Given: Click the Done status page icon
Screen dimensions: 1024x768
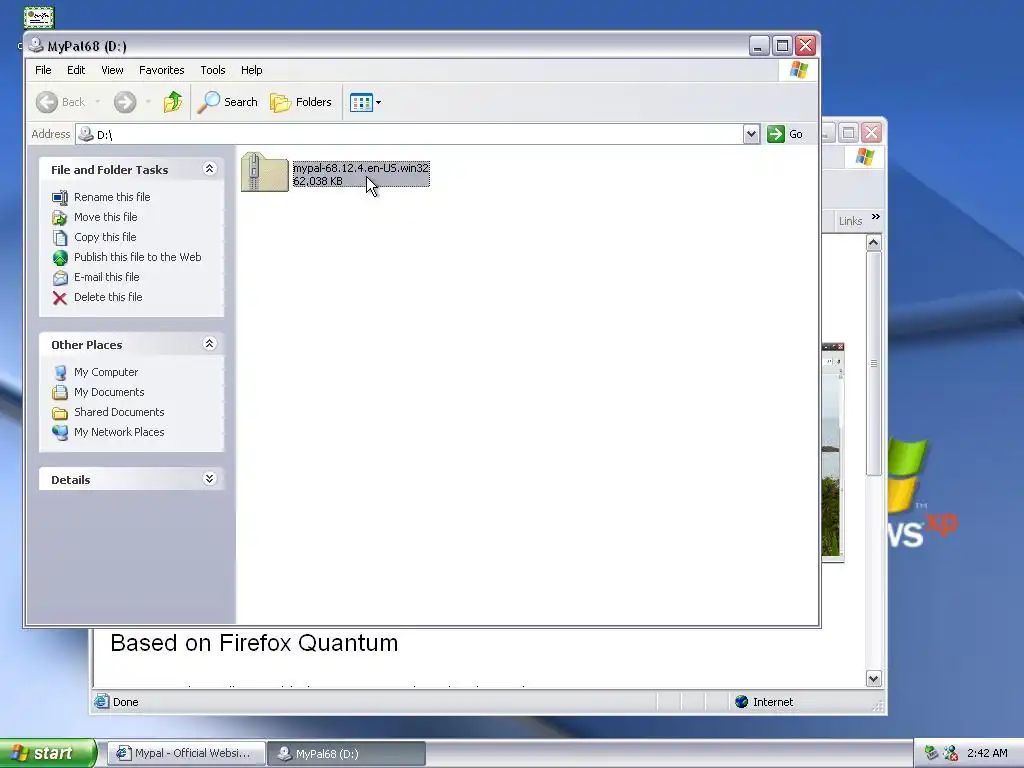Looking at the screenshot, I should point(101,702).
